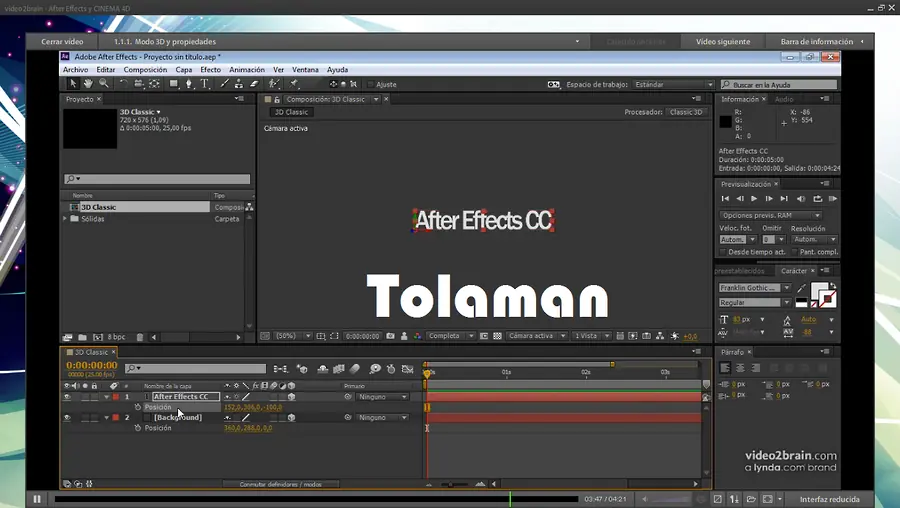Open the Espacio de trabajo Estándar dropdown
Image resolution: width=900 pixels, height=508 pixels.
click(x=673, y=84)
